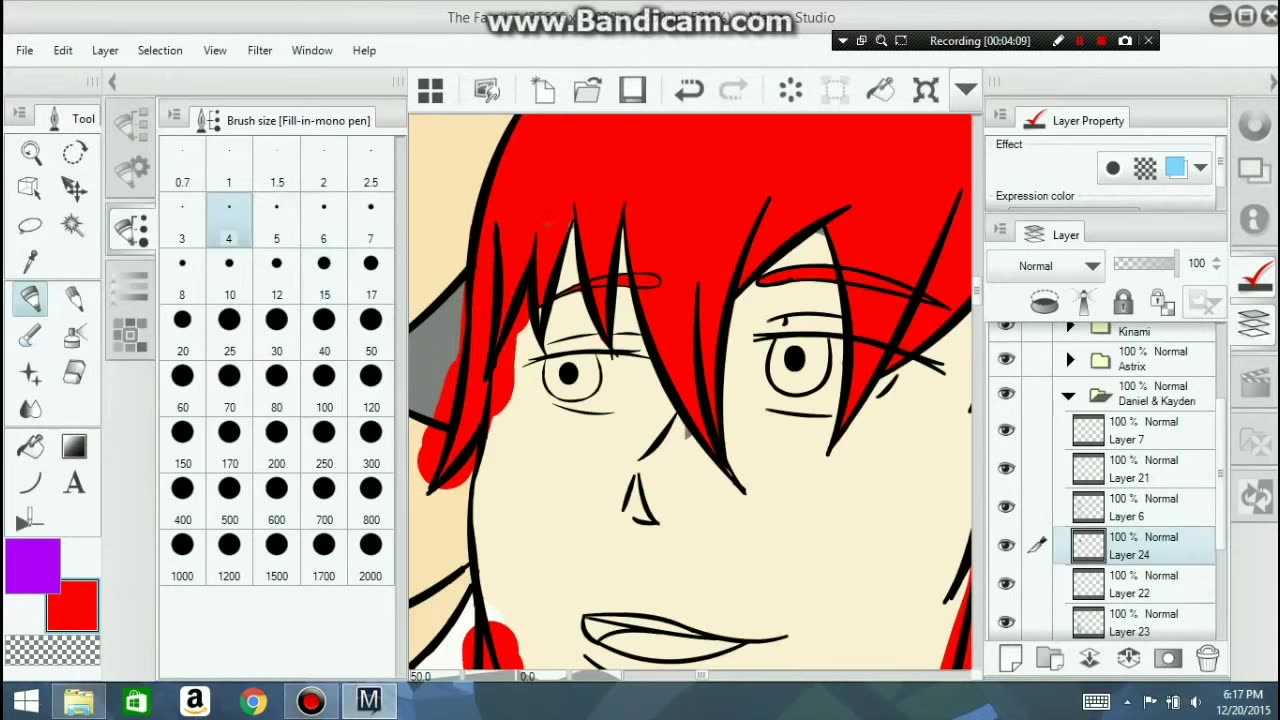
Task: Open the Window menu
Action: (x=312, y=50)
